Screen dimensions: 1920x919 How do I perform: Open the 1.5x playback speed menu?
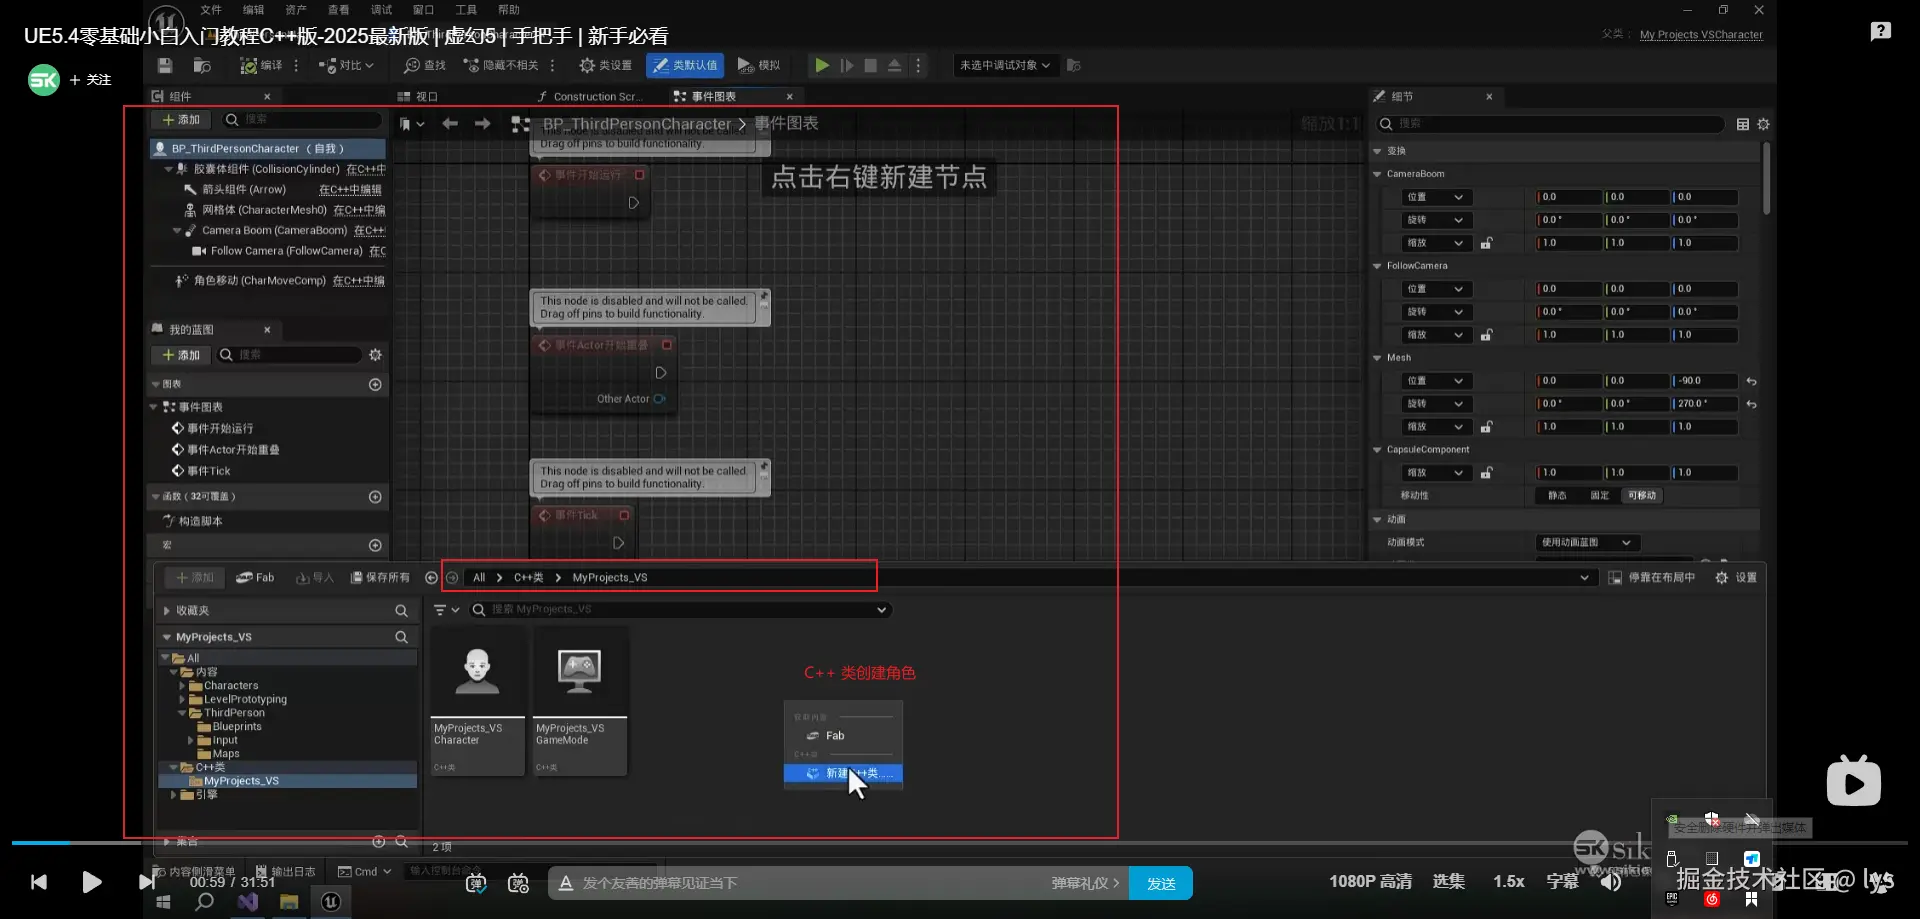[x=1508, y=881]
